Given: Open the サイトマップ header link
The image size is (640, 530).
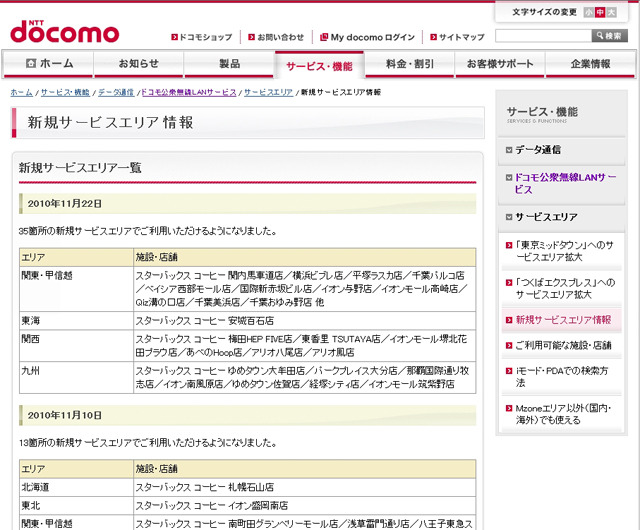Looking at the screenshot, I should click(462, 37).
